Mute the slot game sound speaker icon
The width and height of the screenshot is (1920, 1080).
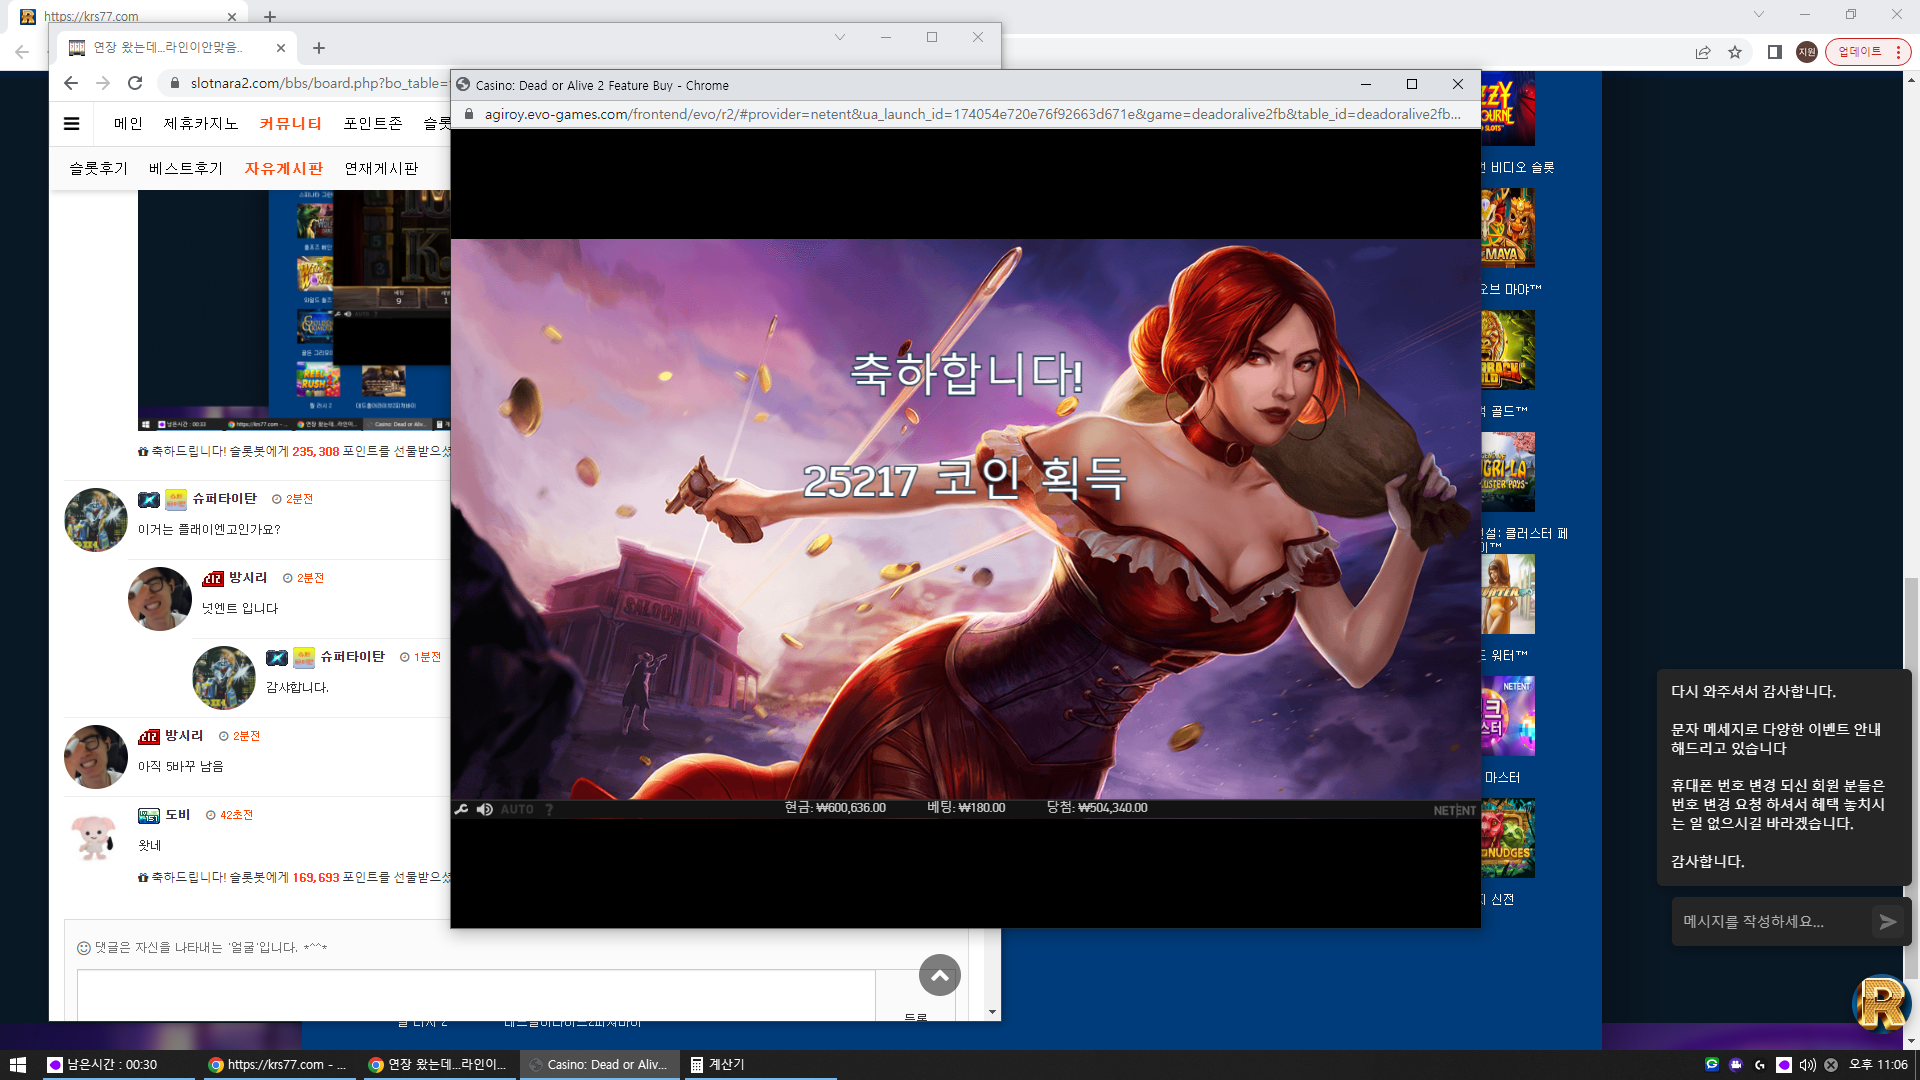485,809
